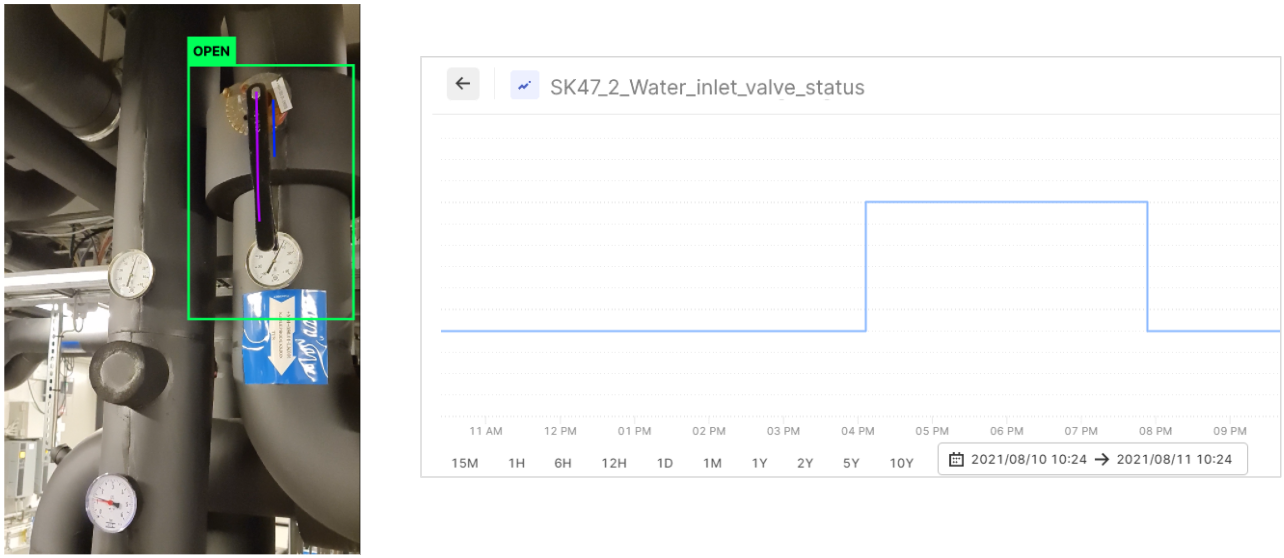Viewport: 1284px width, 558px height.
Task: Click the falling edge near 08 PM
Action: [x=1147, y=266]
